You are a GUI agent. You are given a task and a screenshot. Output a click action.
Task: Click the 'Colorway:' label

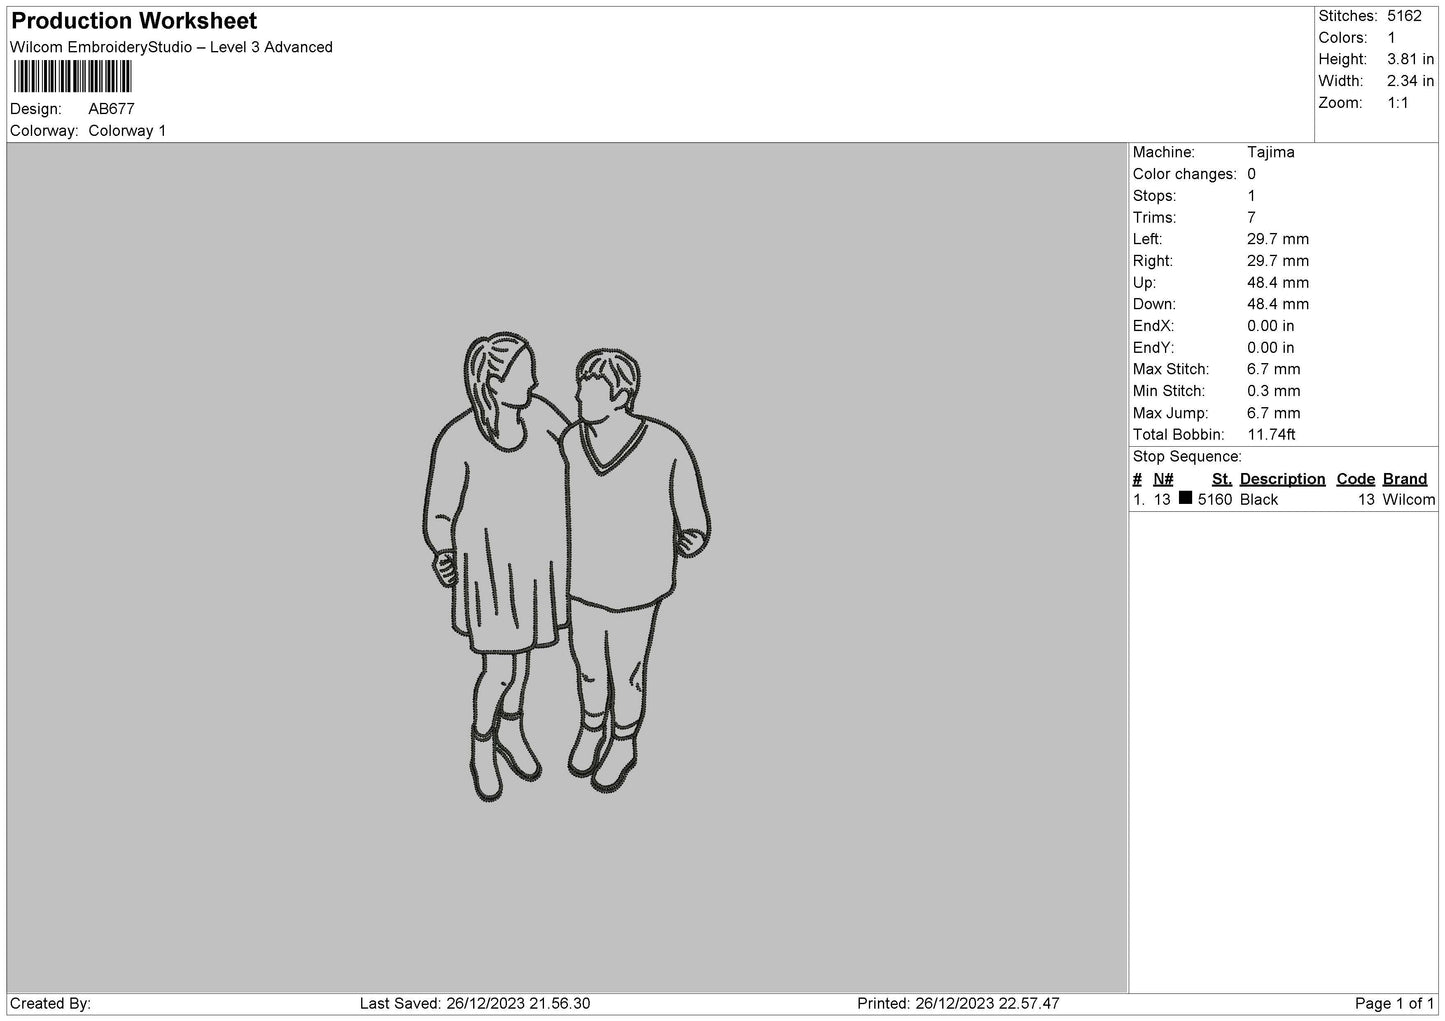[44, 131]
